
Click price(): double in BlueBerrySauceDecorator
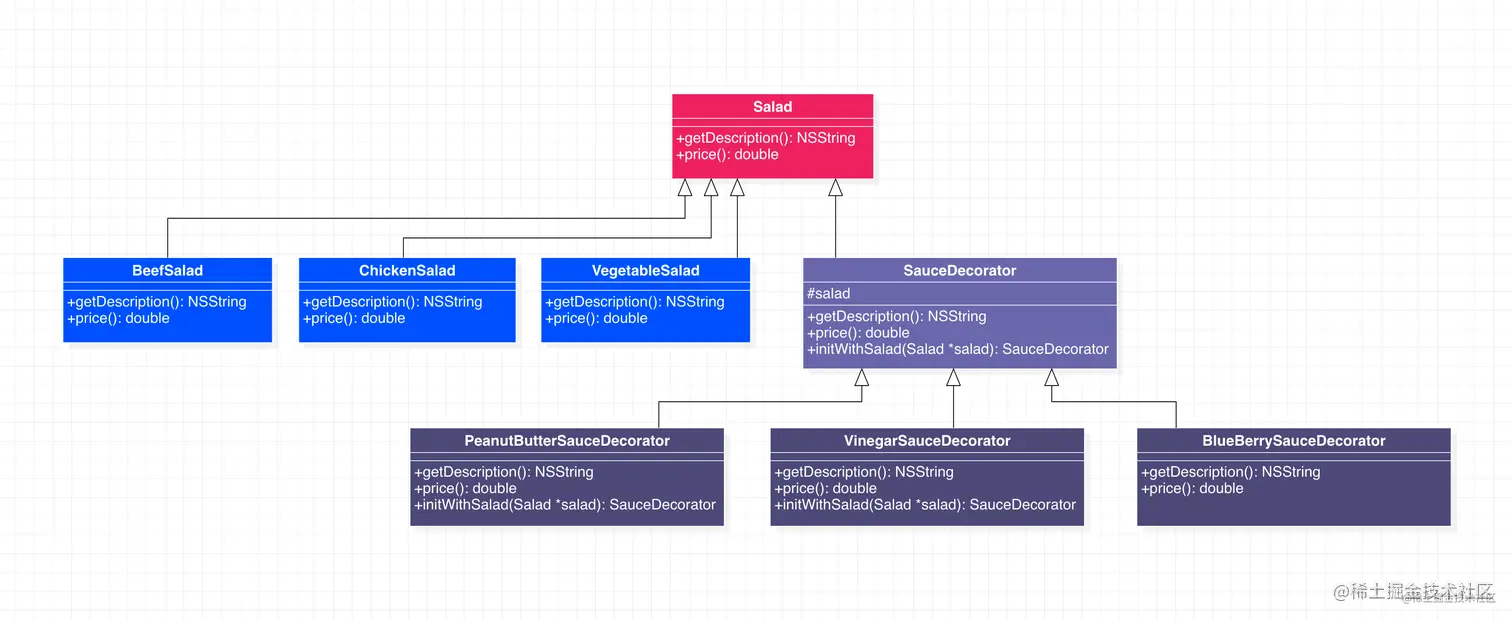[x=1192, y=488]
